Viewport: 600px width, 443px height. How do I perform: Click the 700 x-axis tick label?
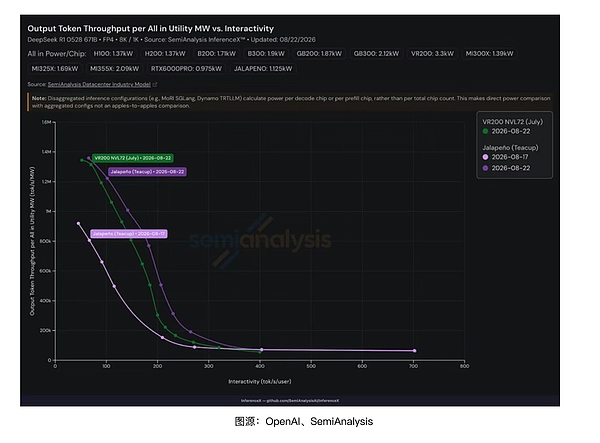coord(413,366)
